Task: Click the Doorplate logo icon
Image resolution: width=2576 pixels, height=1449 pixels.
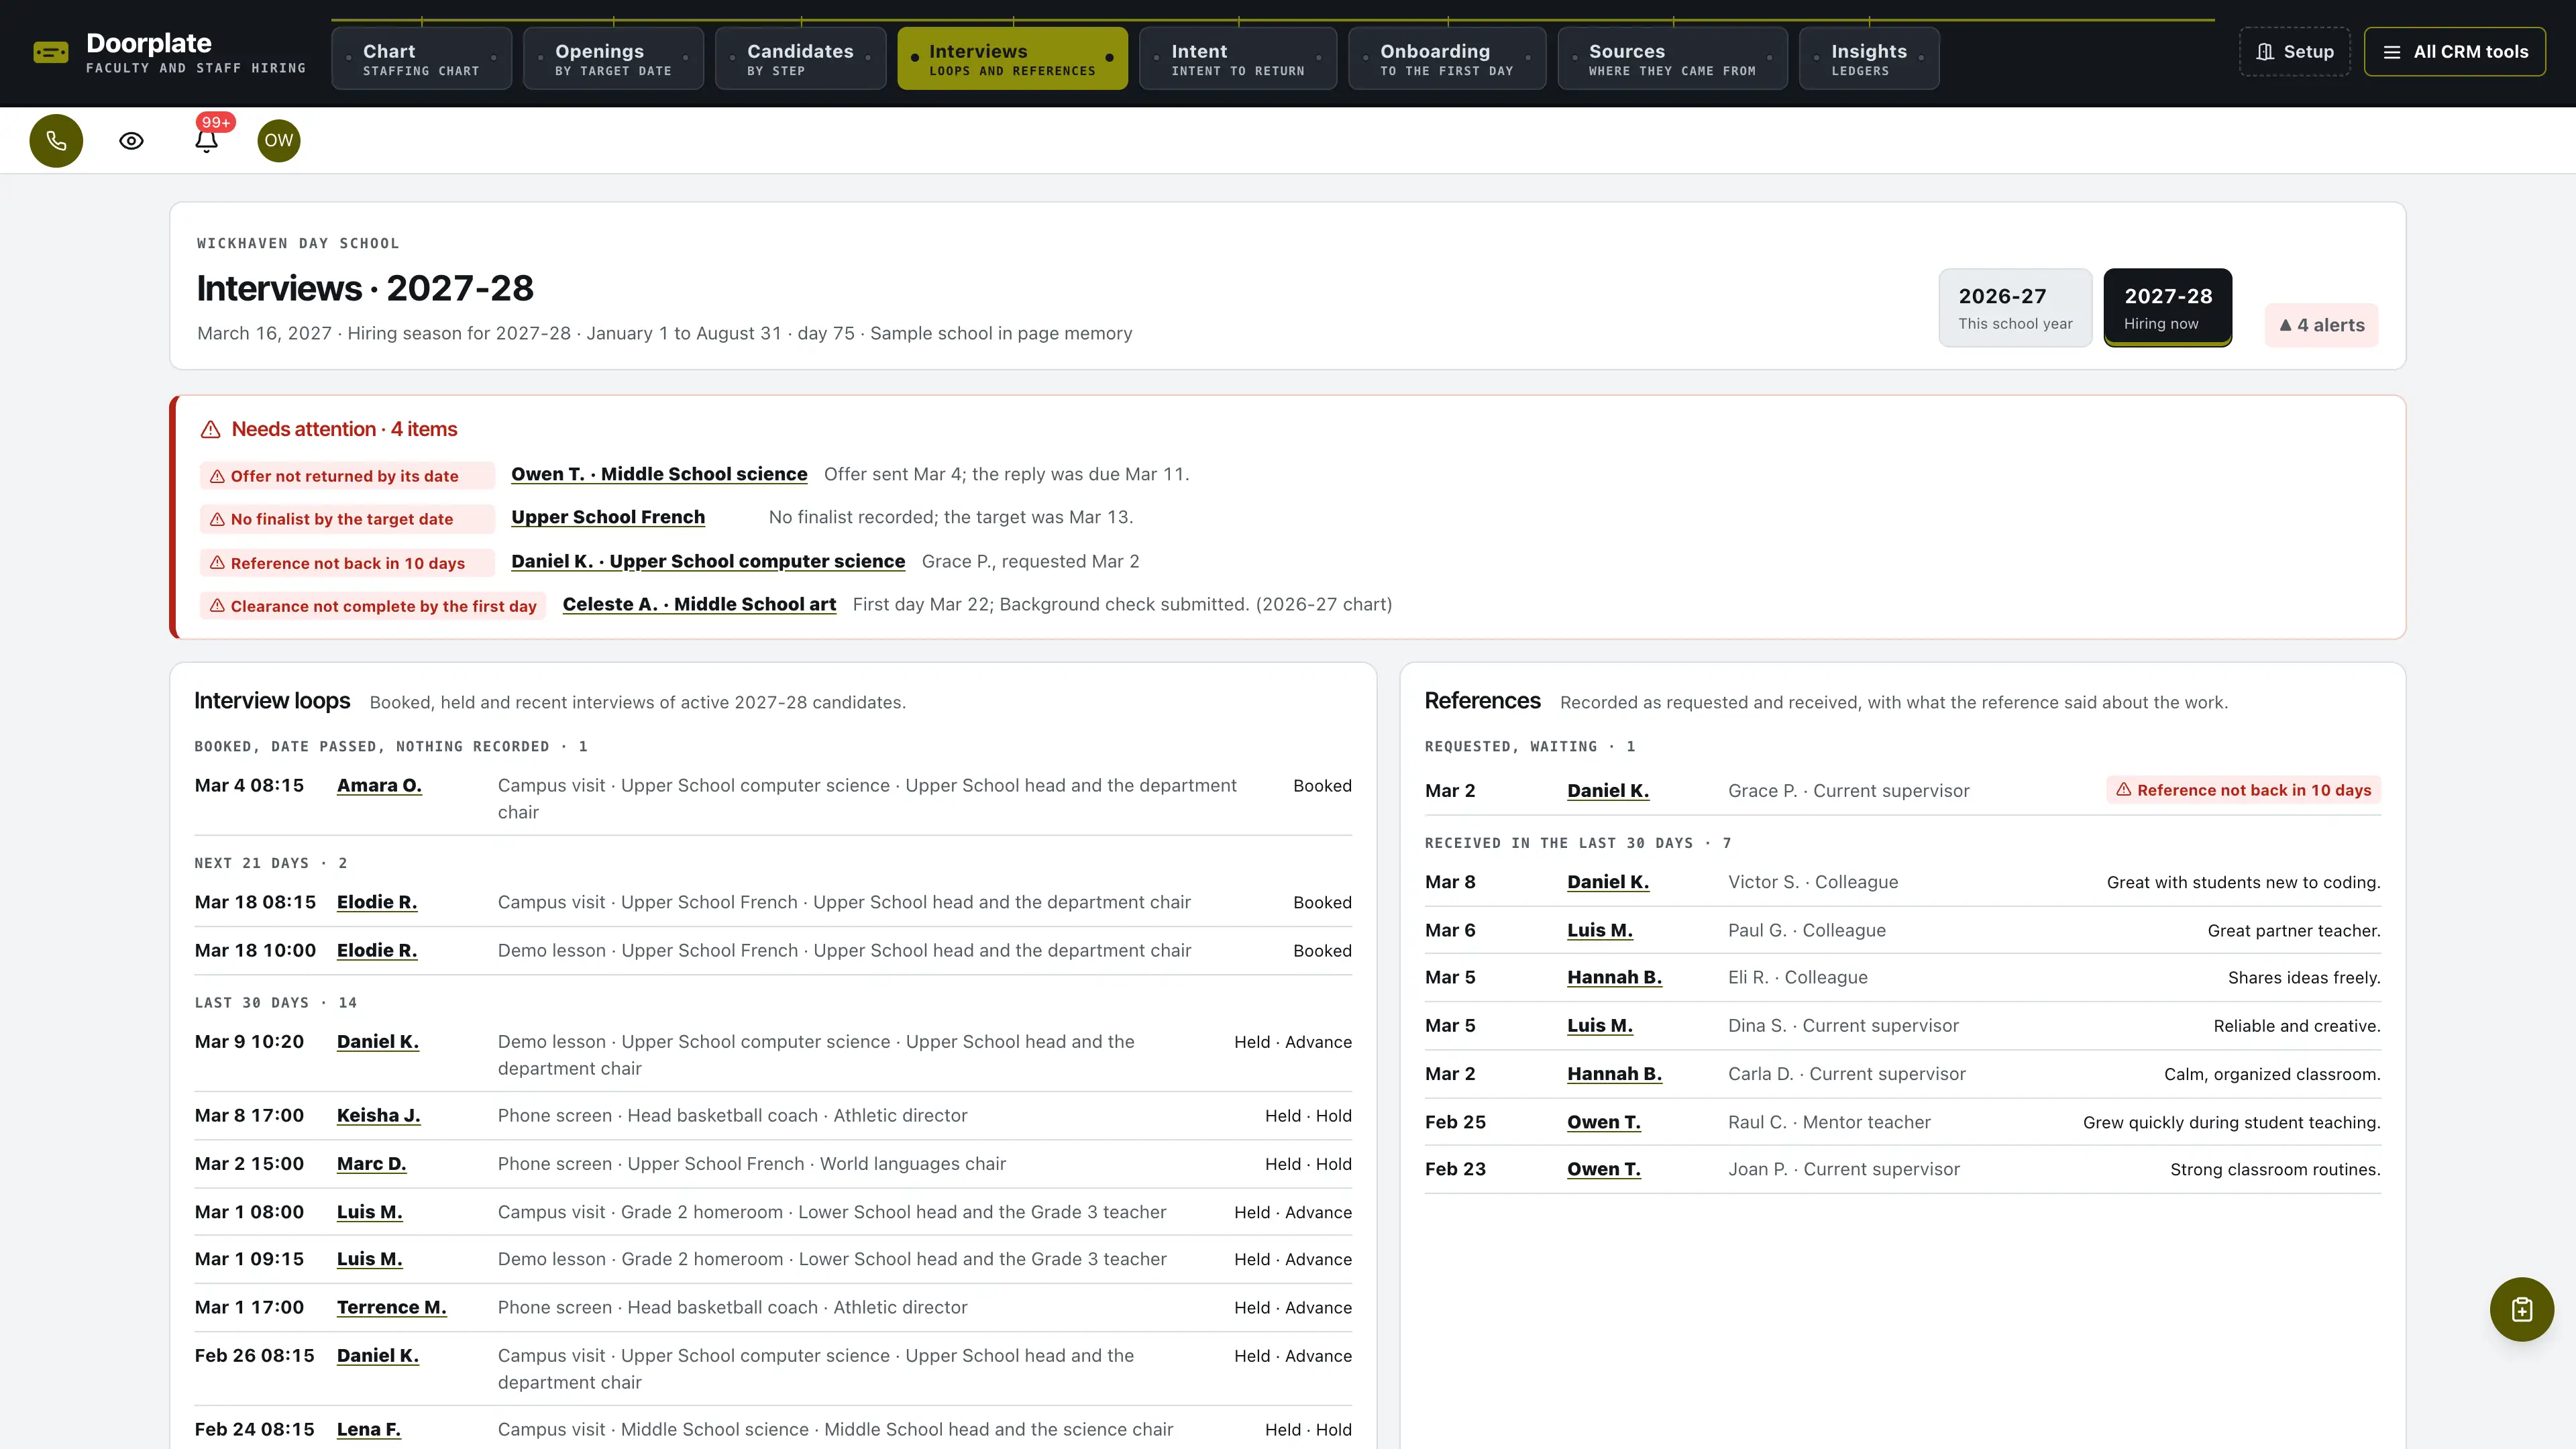Action: (x=51, y=53)
